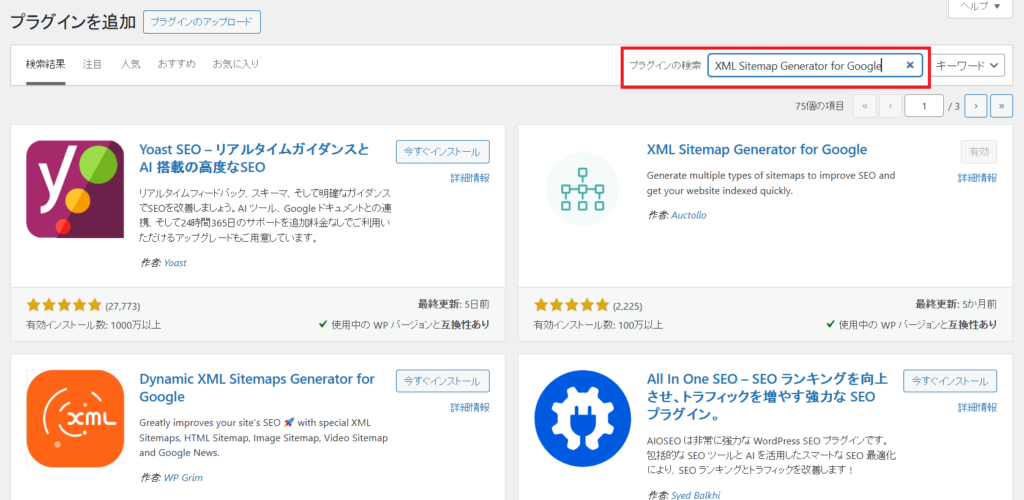Viewport: 1024px width, 500px height.
Task: Install Dynamic XML Sitemaps Generator plugin
Action: point(442,381)
